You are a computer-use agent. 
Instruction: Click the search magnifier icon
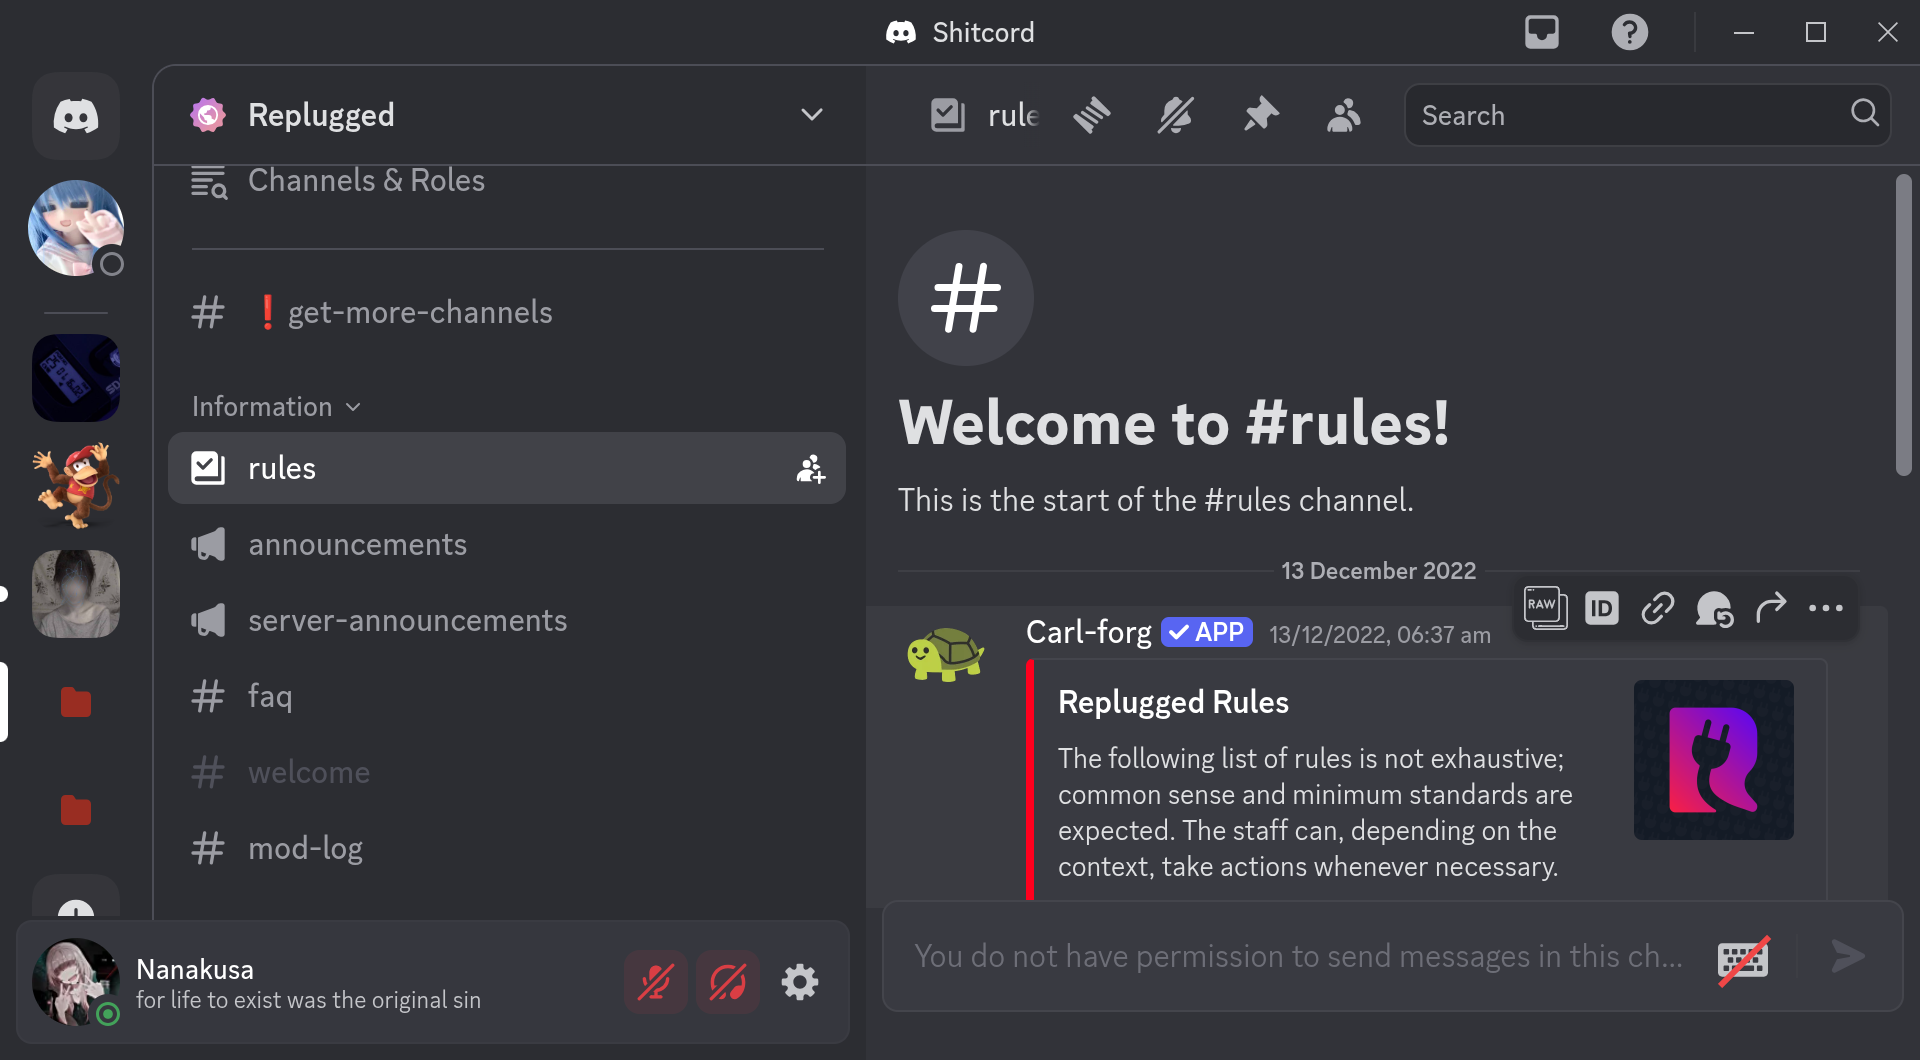1864,113
